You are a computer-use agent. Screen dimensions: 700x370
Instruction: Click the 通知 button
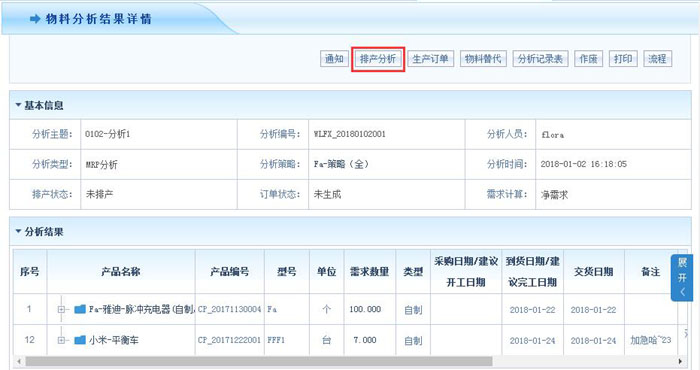[334, 58]
